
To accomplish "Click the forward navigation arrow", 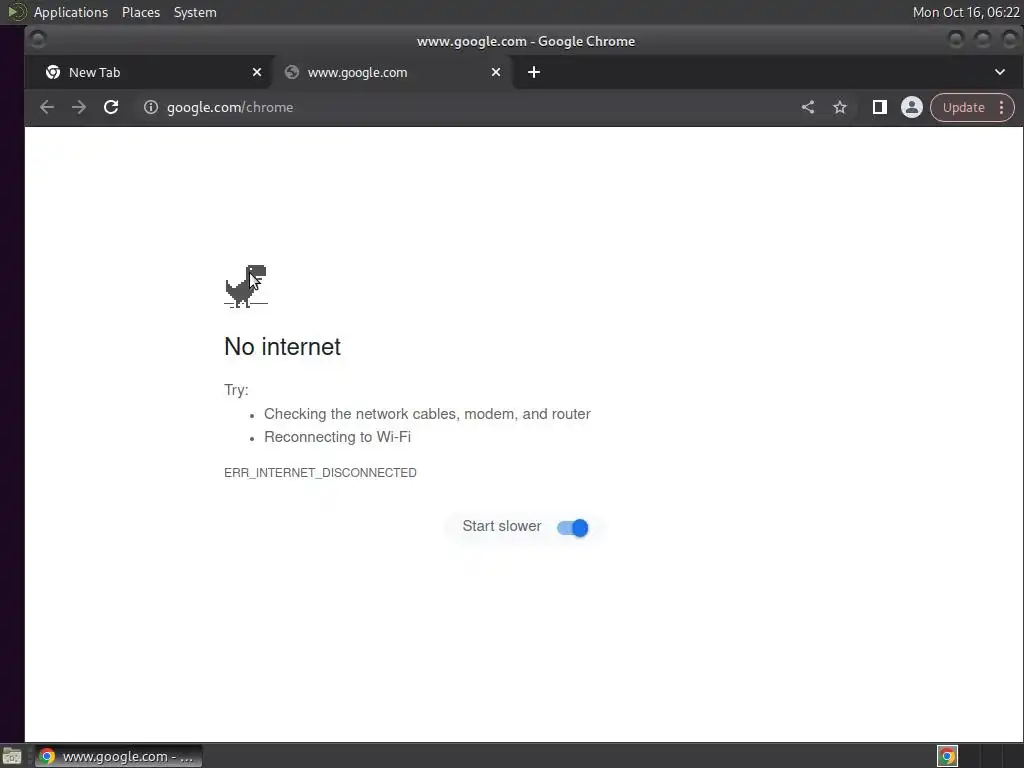I will (x=79, y=107).
